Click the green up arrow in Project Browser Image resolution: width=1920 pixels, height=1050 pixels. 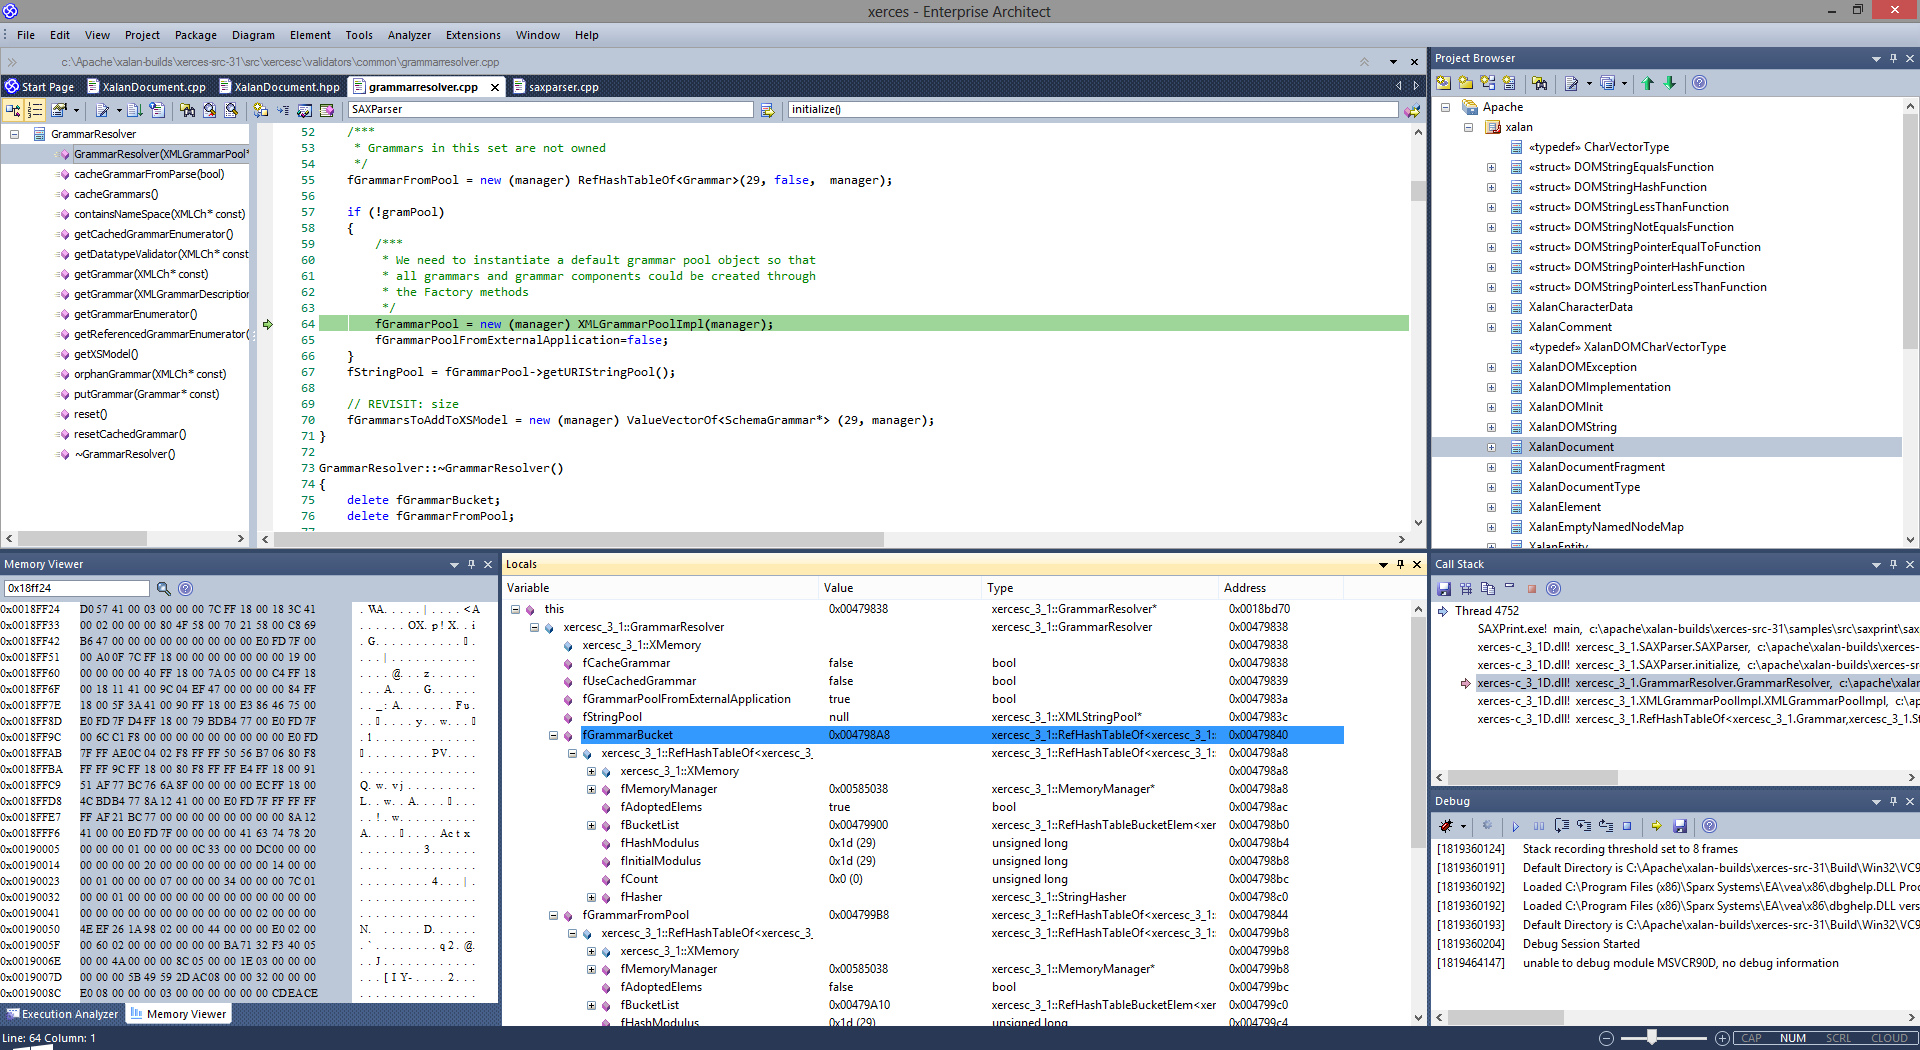[1648, 84]
